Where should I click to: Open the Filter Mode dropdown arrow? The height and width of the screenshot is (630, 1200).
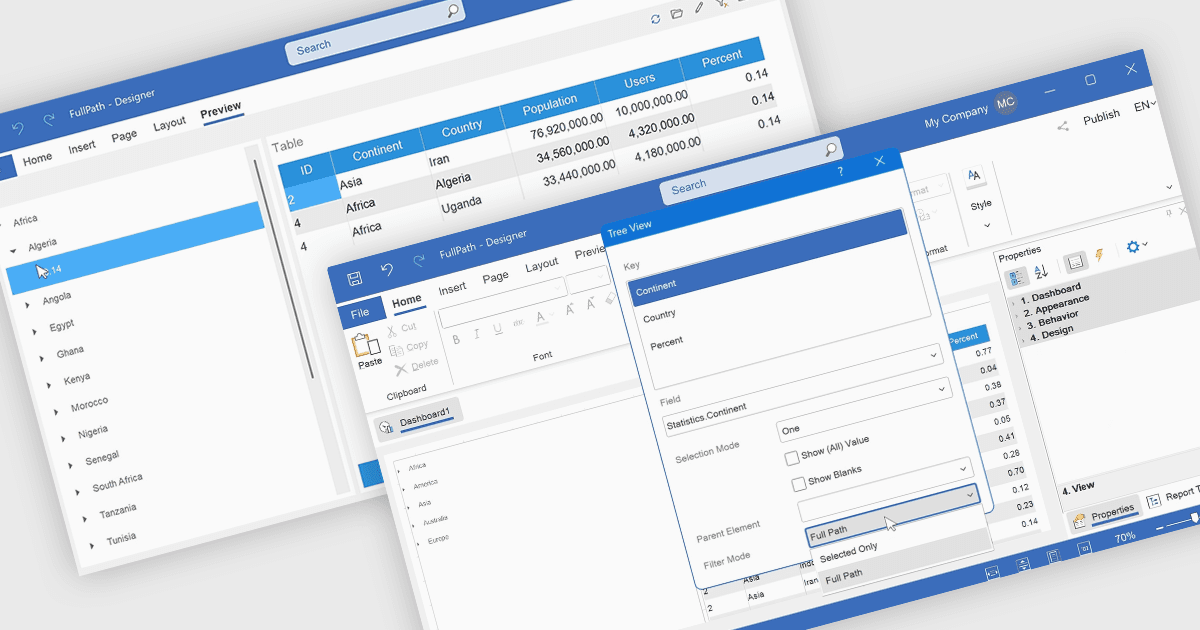pyautogui.click(x=969, y=495)
